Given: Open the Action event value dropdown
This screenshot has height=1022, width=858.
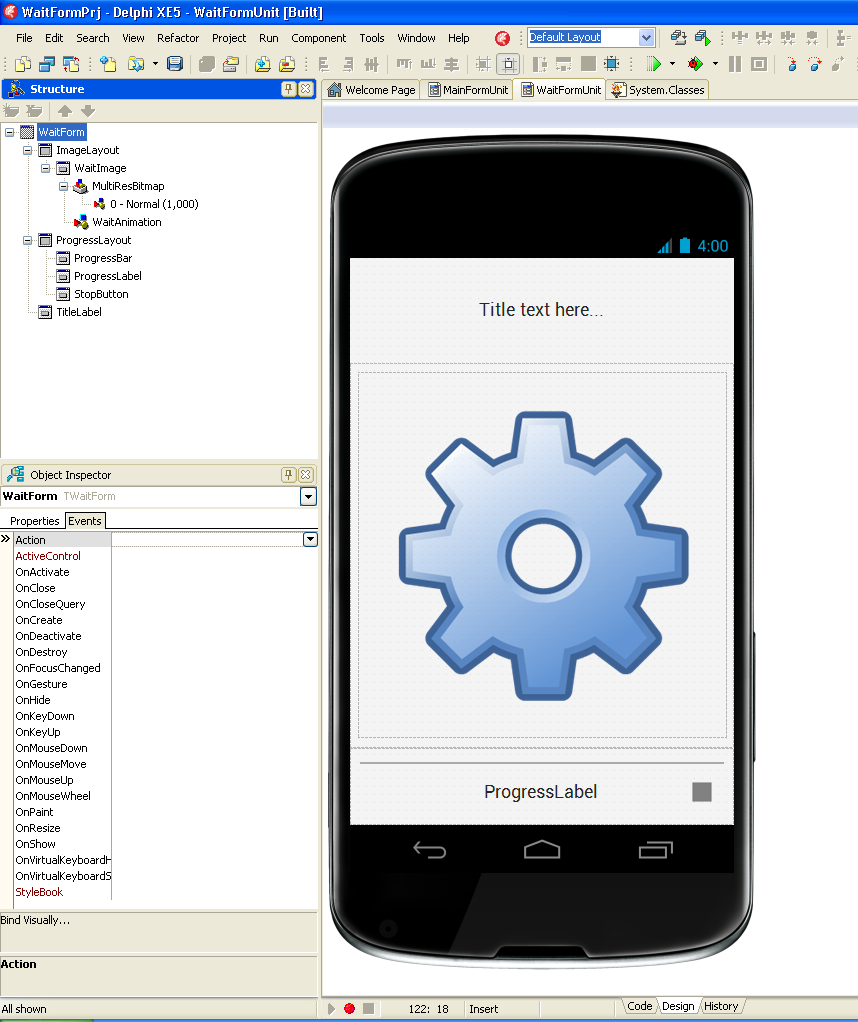Looking at the screenshot, I should [310, 540].
